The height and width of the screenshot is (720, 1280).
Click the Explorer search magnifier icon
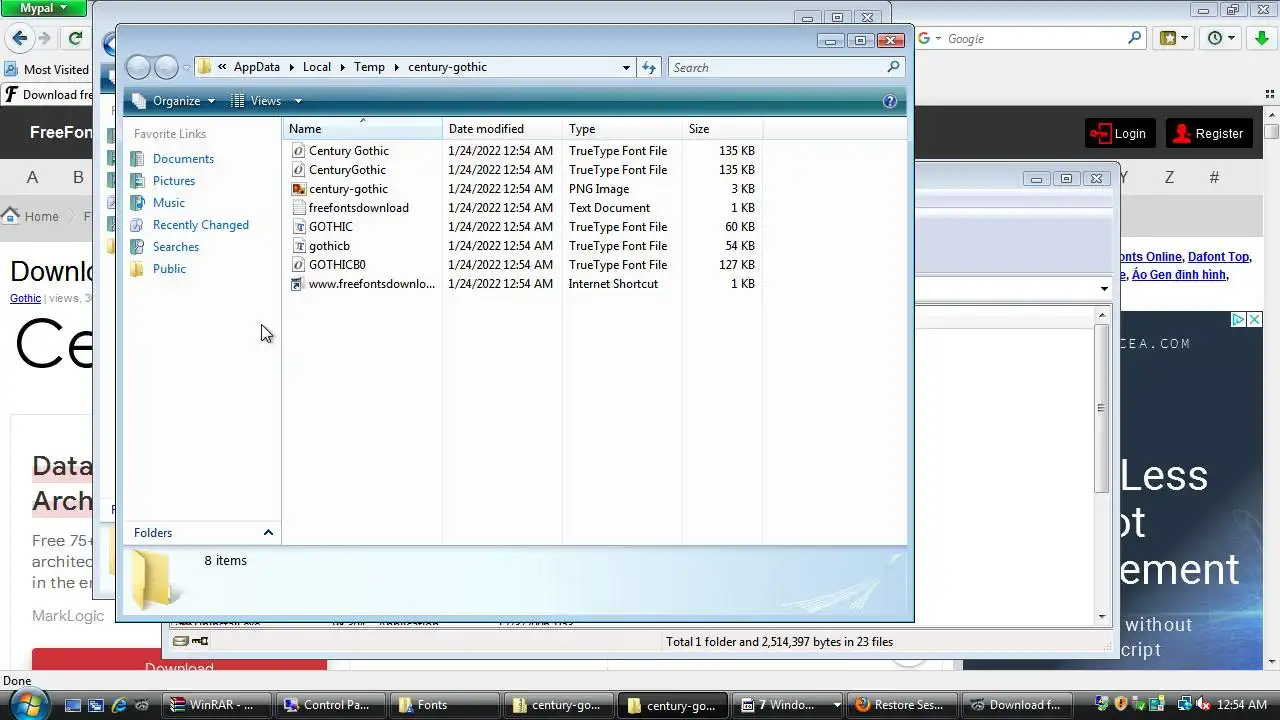[x=893, y=67]
